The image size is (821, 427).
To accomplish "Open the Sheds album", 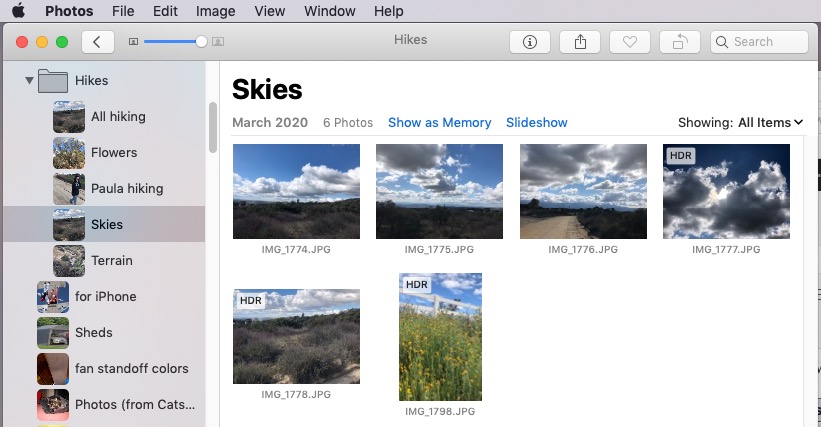I will [104, 333].
